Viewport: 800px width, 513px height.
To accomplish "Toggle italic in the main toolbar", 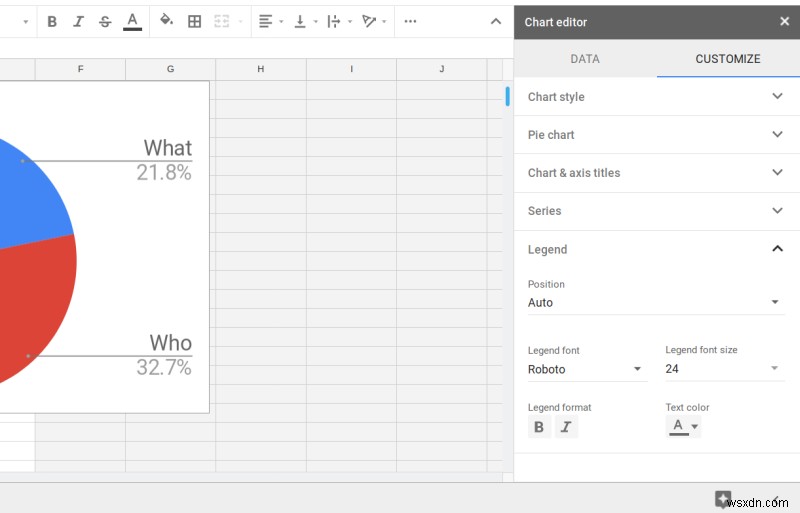I will pos(78,21).
